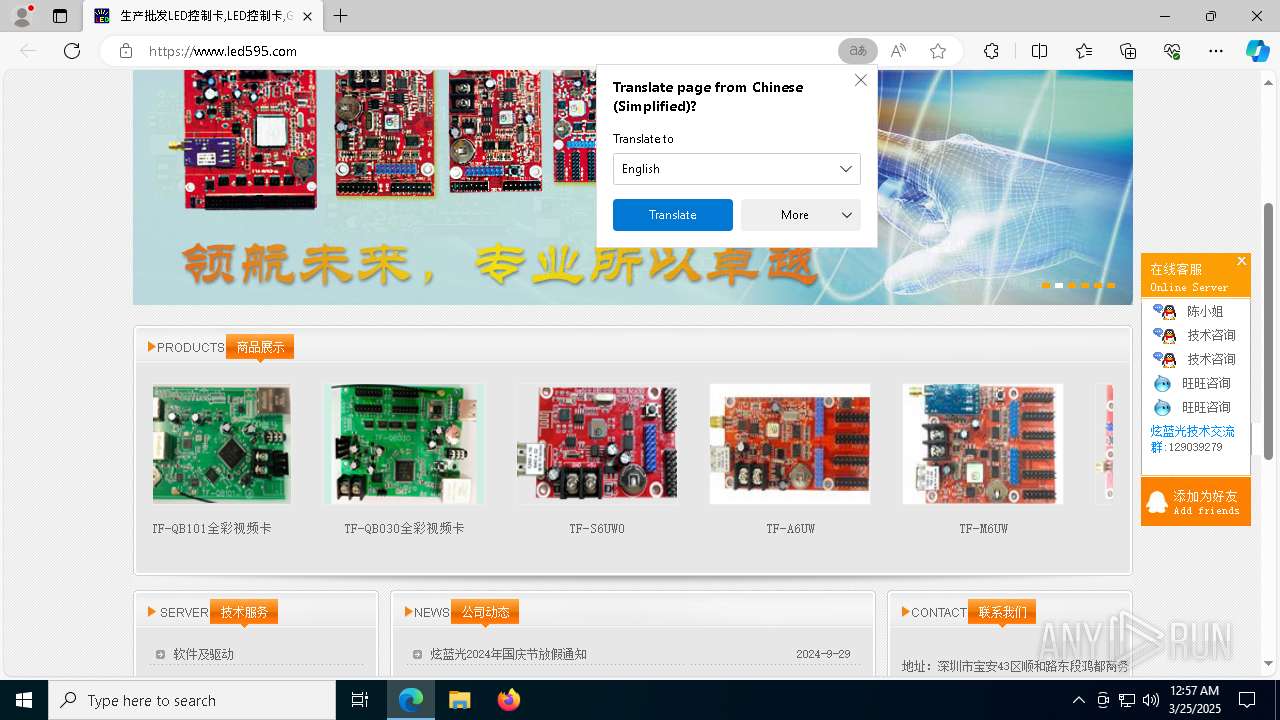
Task: Open TF-M6UW product image
Action: click(x=983, y=444)
